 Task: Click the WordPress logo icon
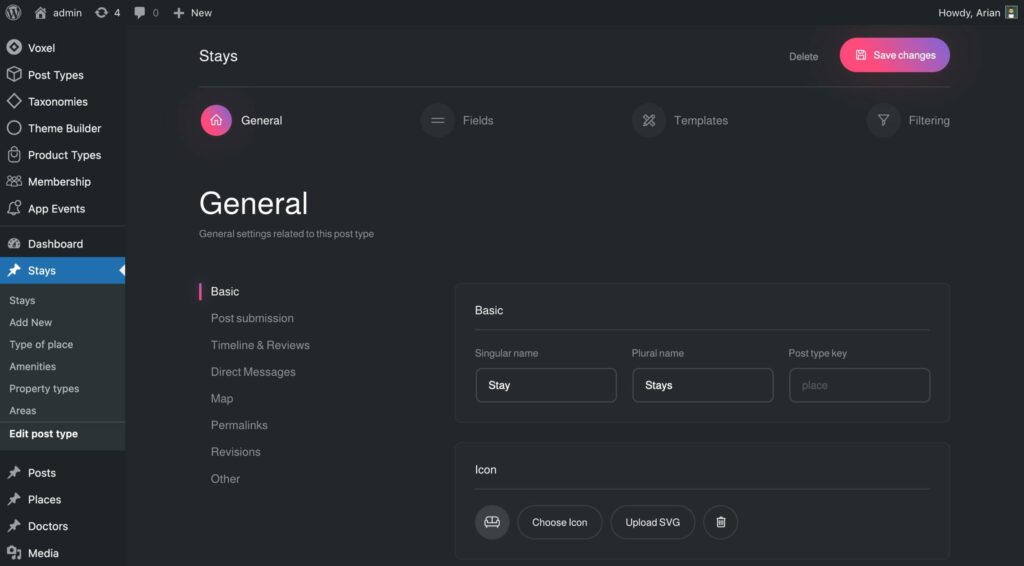(x=14, y=13)
